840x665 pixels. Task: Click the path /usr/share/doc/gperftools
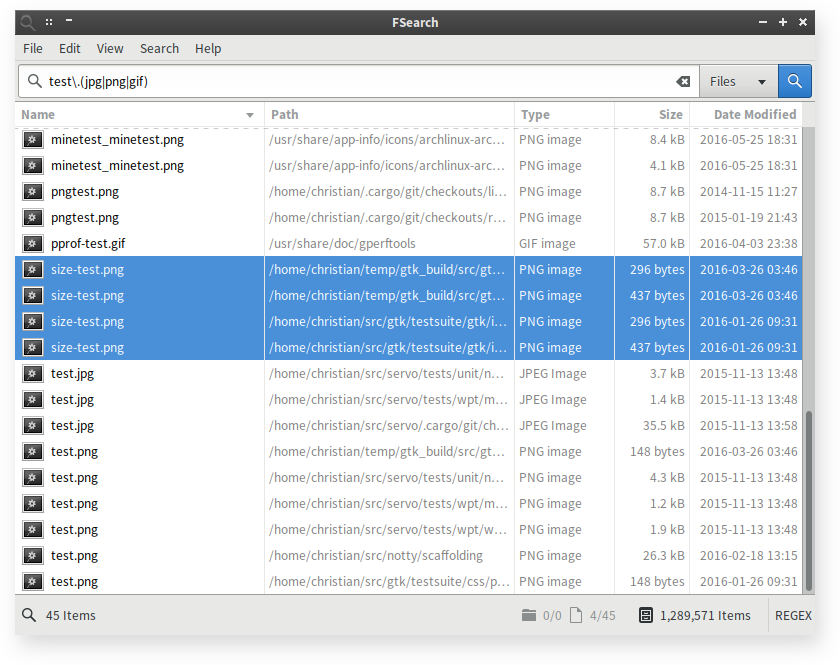342,244
